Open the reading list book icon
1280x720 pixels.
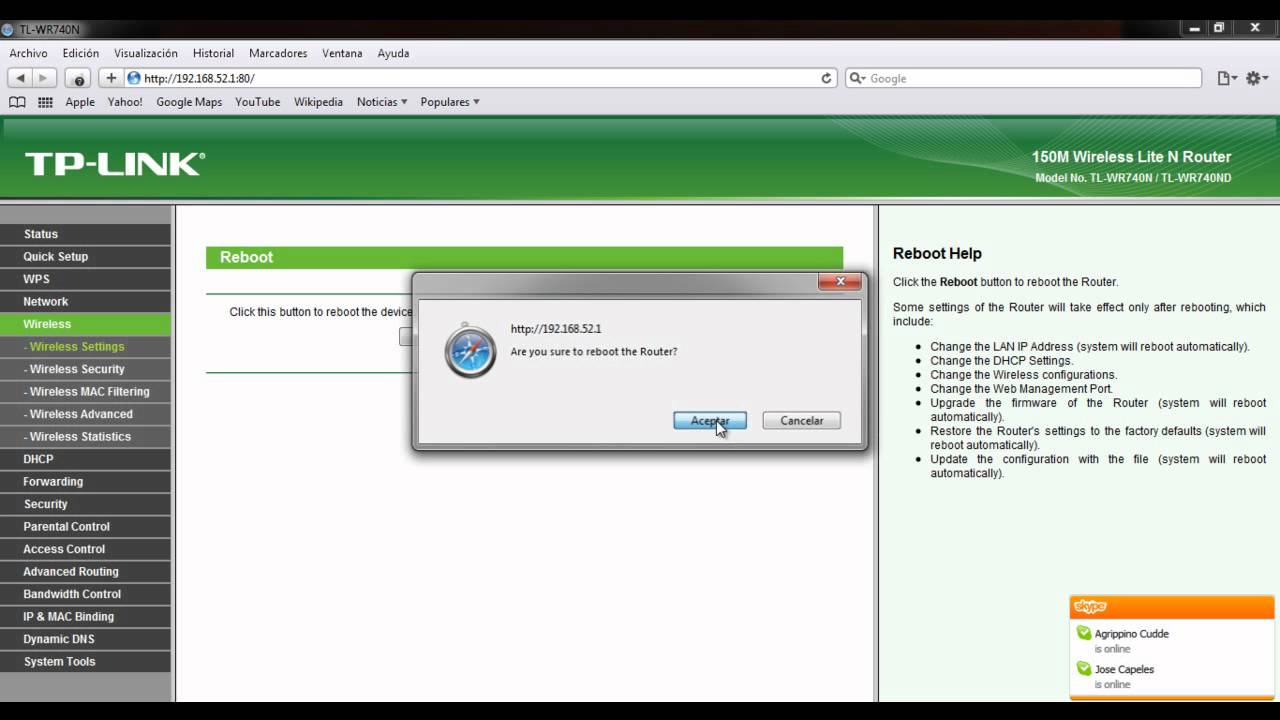17,102
